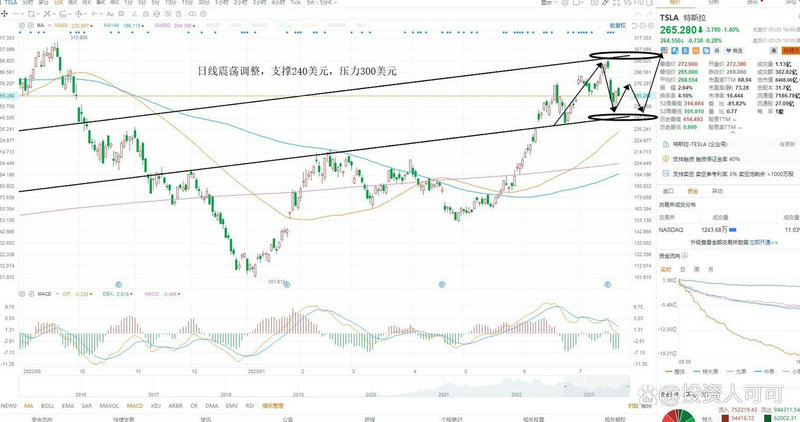Switch to the 分时 intraday chart tab
Screen dimensions: 800x422
(x=28, y=3)
